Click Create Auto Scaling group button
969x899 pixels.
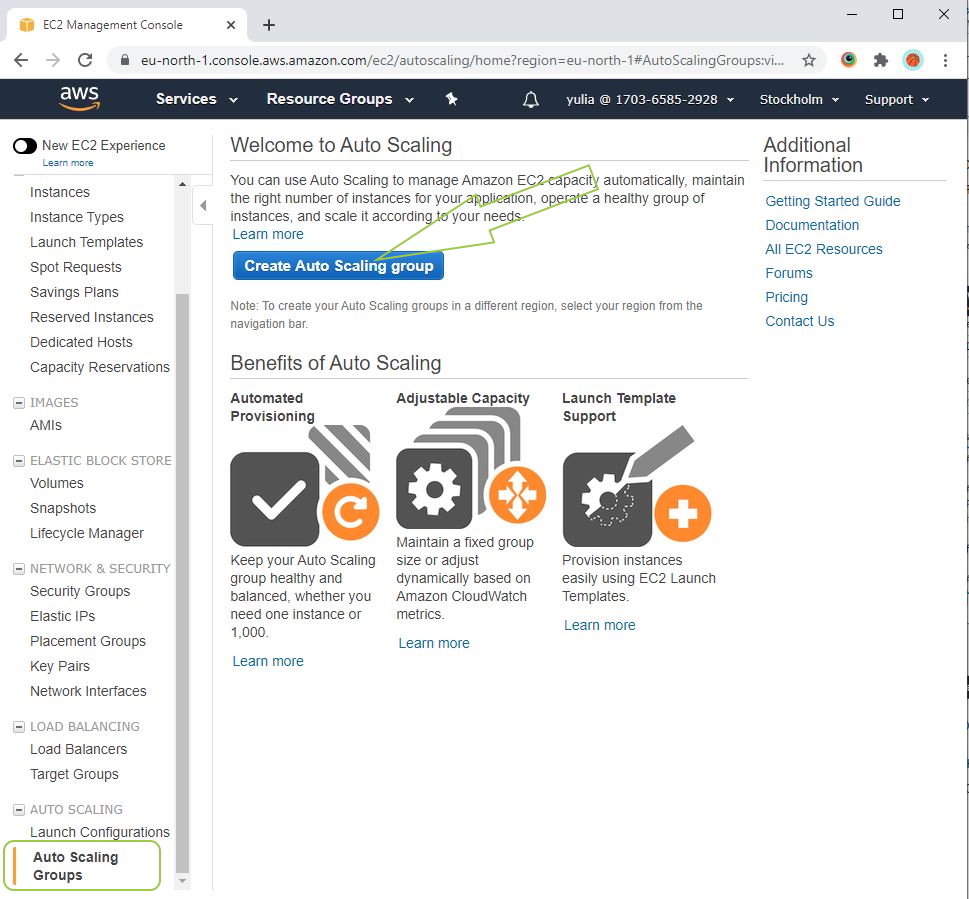coord(338,266)
